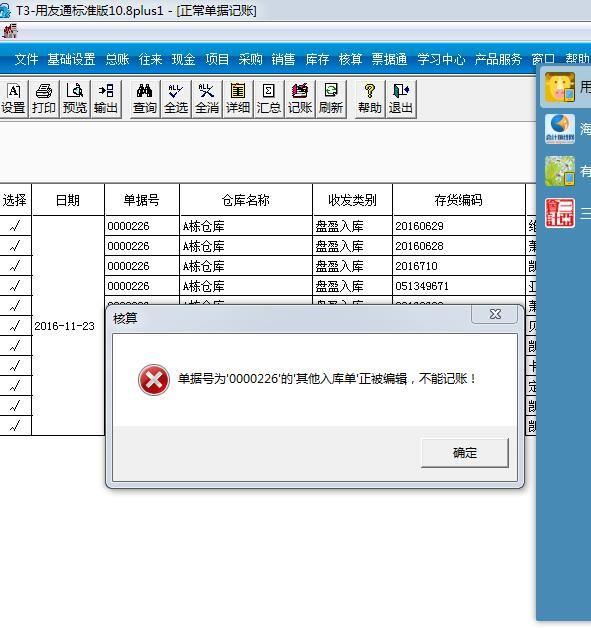Select cell 20160628 in 存货编码 column

coord(459,246)
